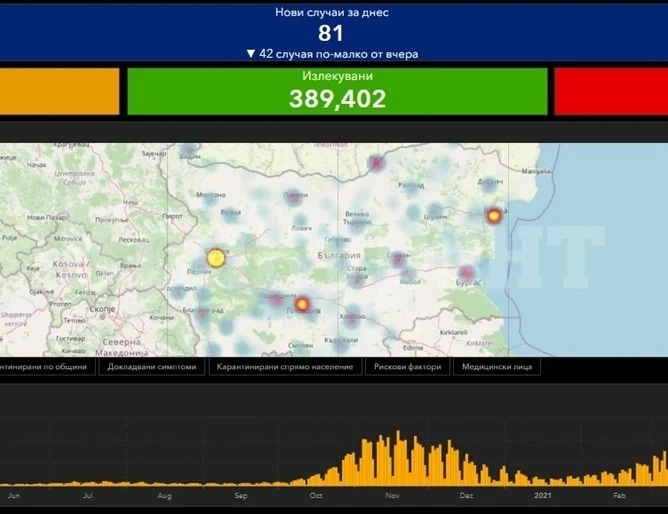Click the Jul label on chart axis
668x514 pixels.
pyautogui.click(x=88, y=496)
